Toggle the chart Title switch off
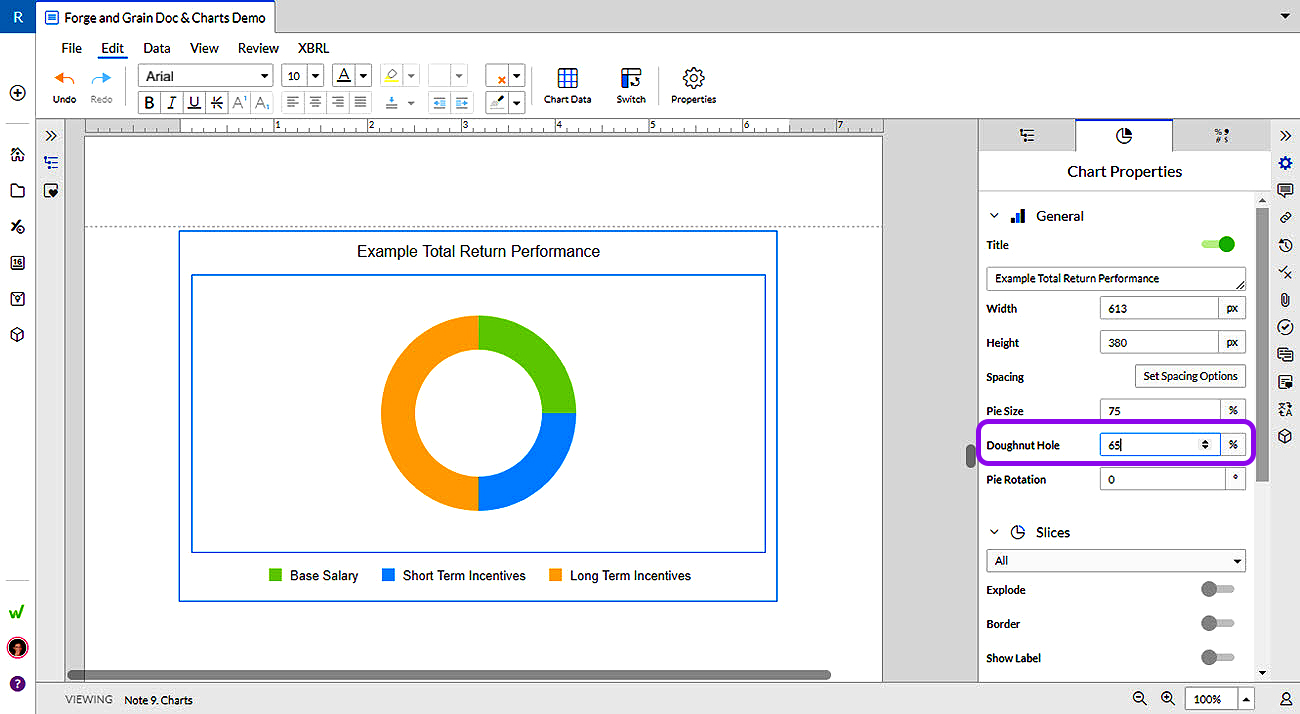Viewport: 1300px width, 714px height. [1218, 244]
